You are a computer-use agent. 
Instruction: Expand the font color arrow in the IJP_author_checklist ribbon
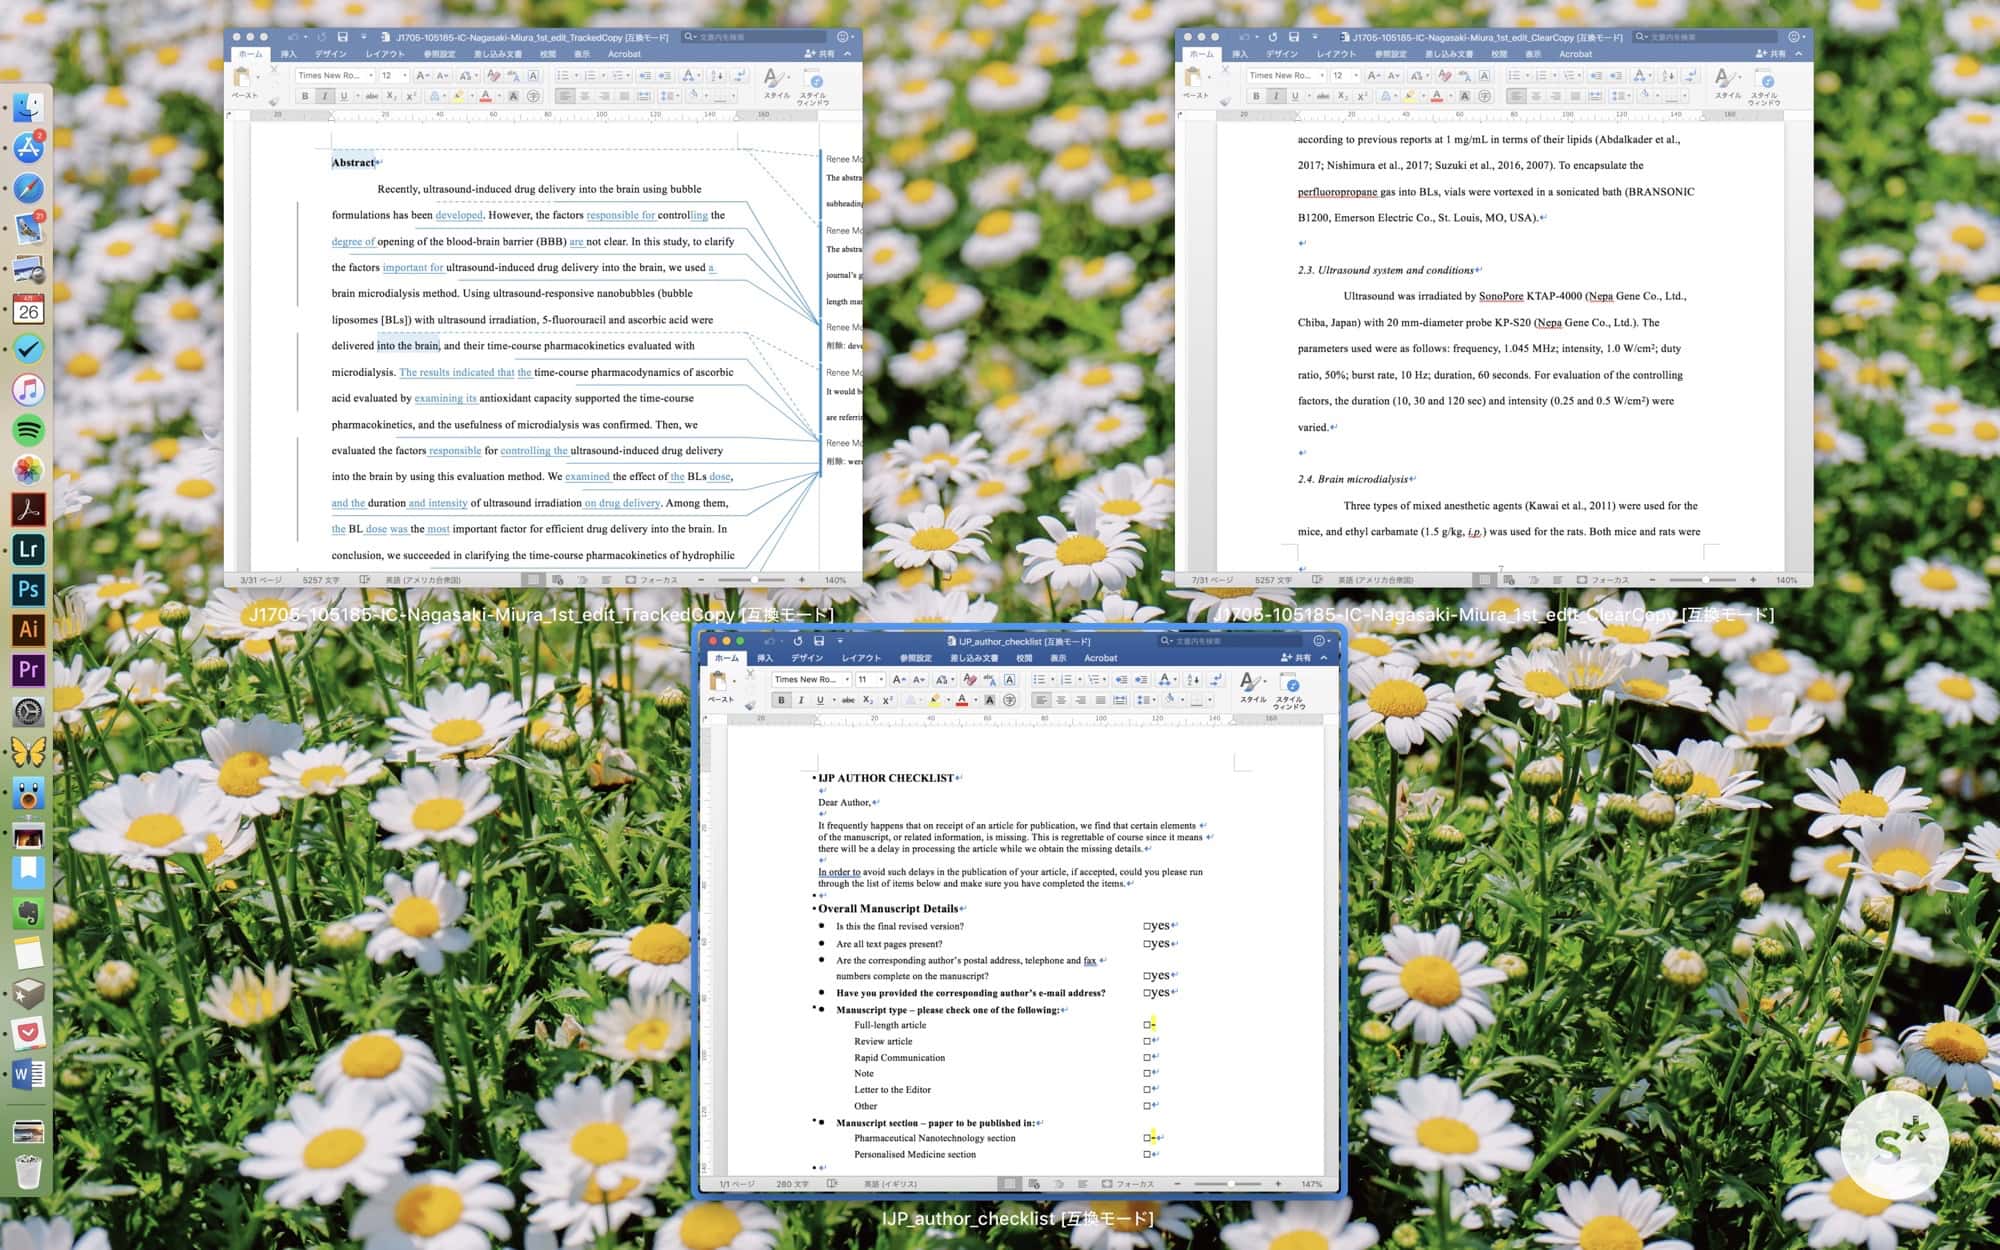point(975,700)
